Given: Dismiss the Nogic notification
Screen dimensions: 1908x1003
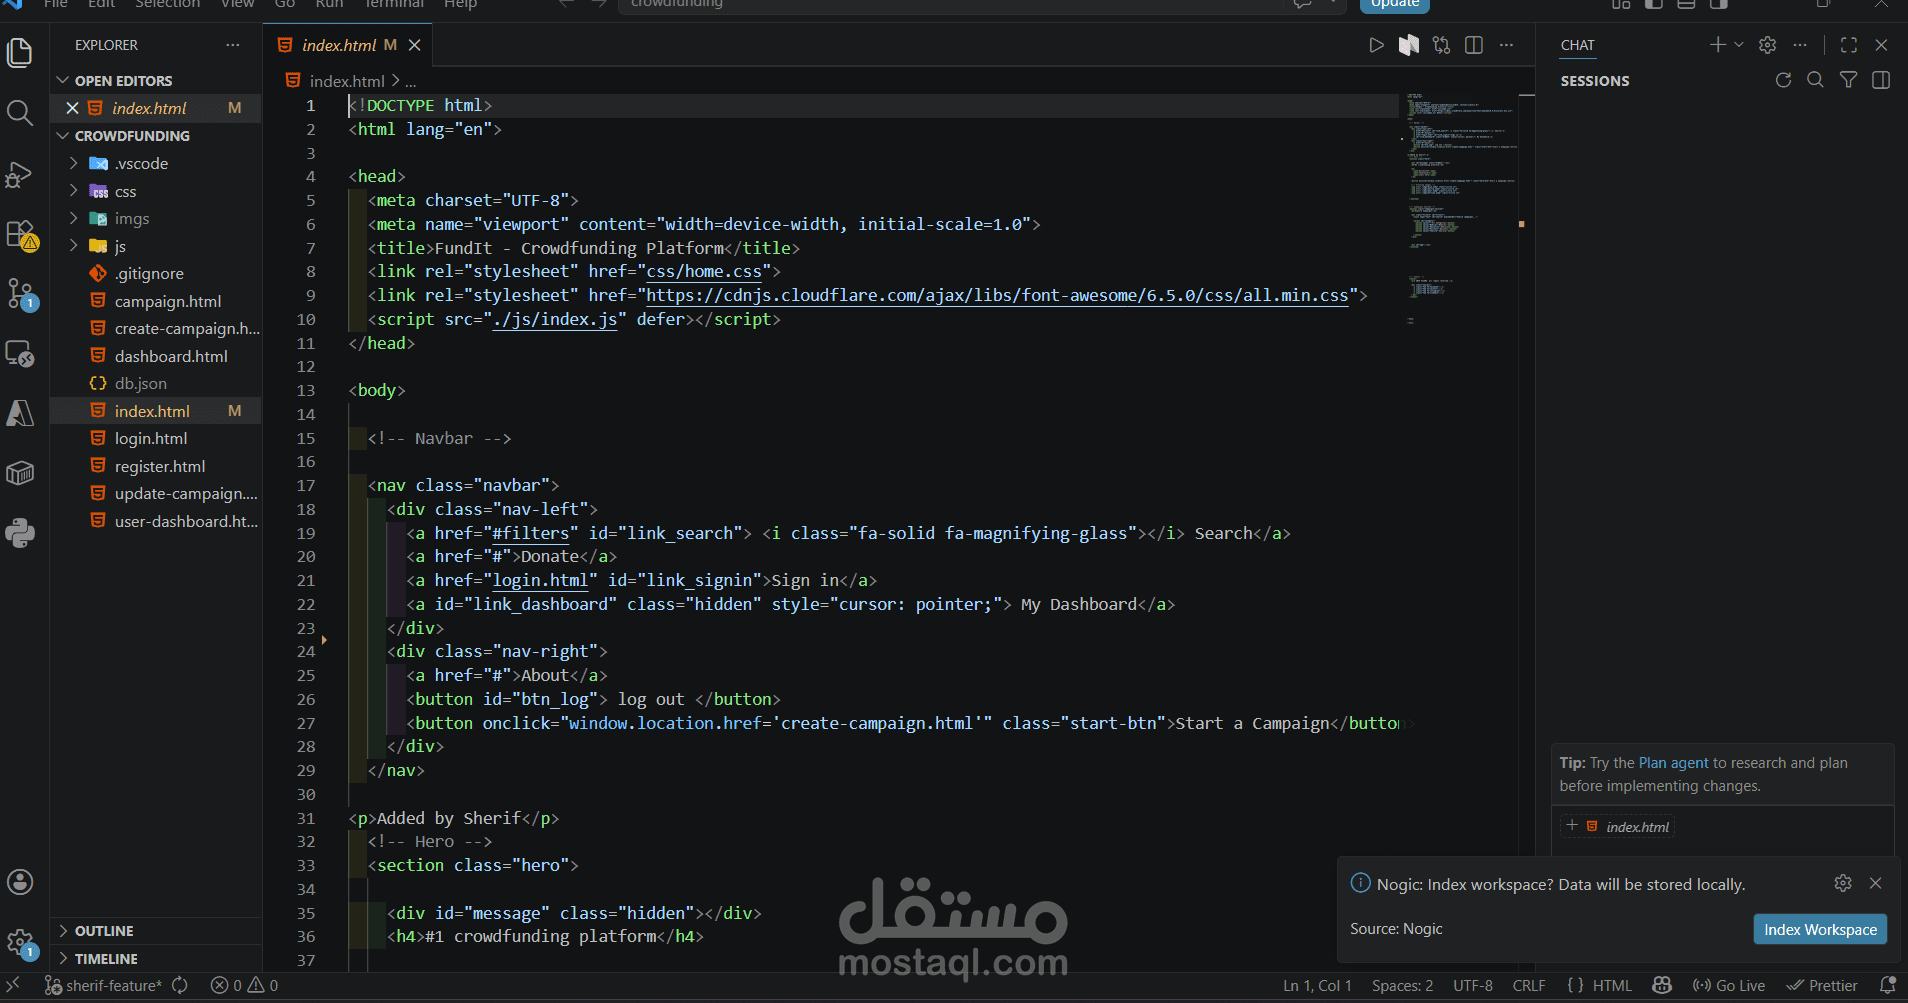Looking at the screenshot, I should coord(1876,883).
